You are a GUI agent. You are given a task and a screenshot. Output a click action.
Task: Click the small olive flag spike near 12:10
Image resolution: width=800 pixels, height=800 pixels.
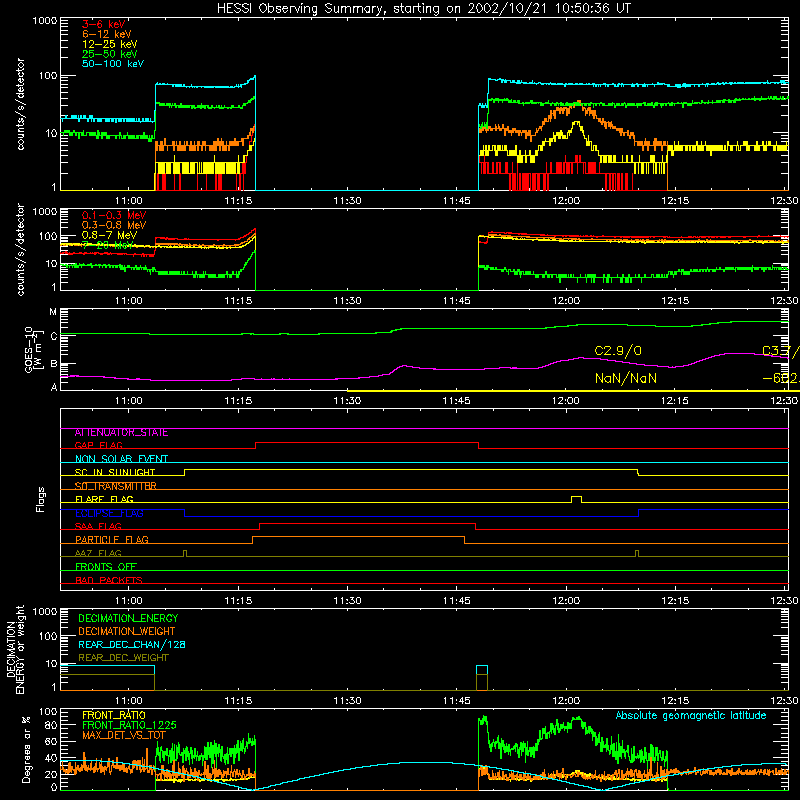[637, 553]
